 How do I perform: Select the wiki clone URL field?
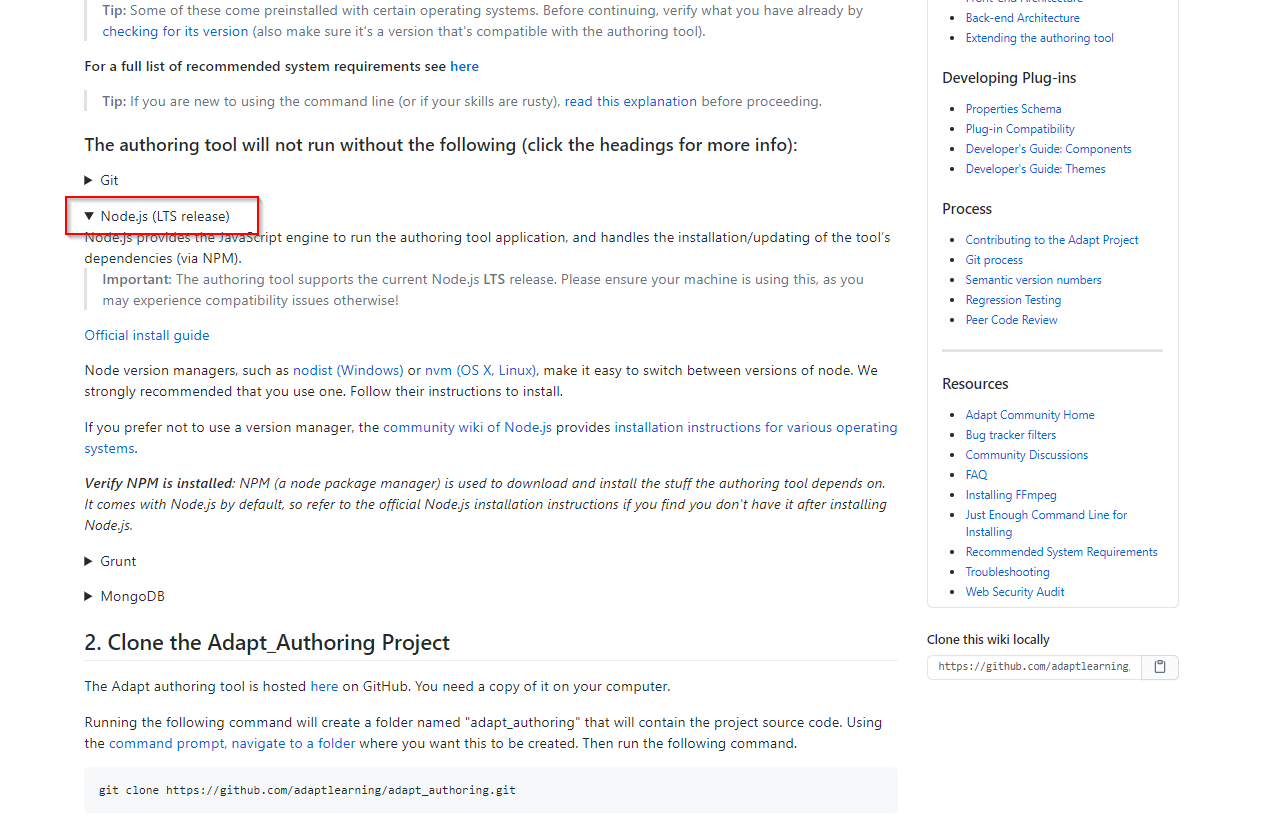(x=1034, y=667)
